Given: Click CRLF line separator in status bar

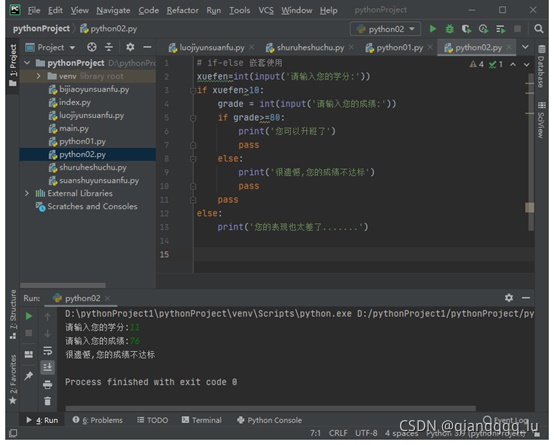Looking at the screenshot, I should point(338,433).
